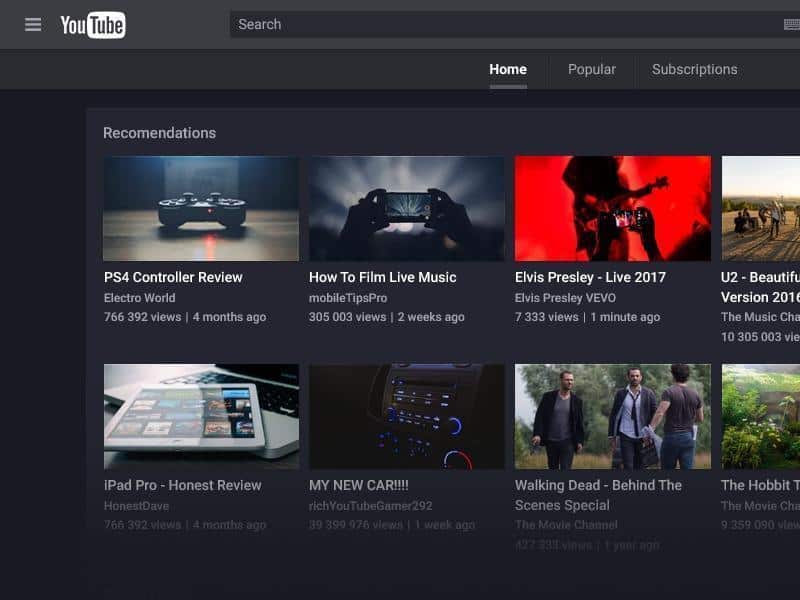Open the U2 video thumbnail

(x=761, y=209)
